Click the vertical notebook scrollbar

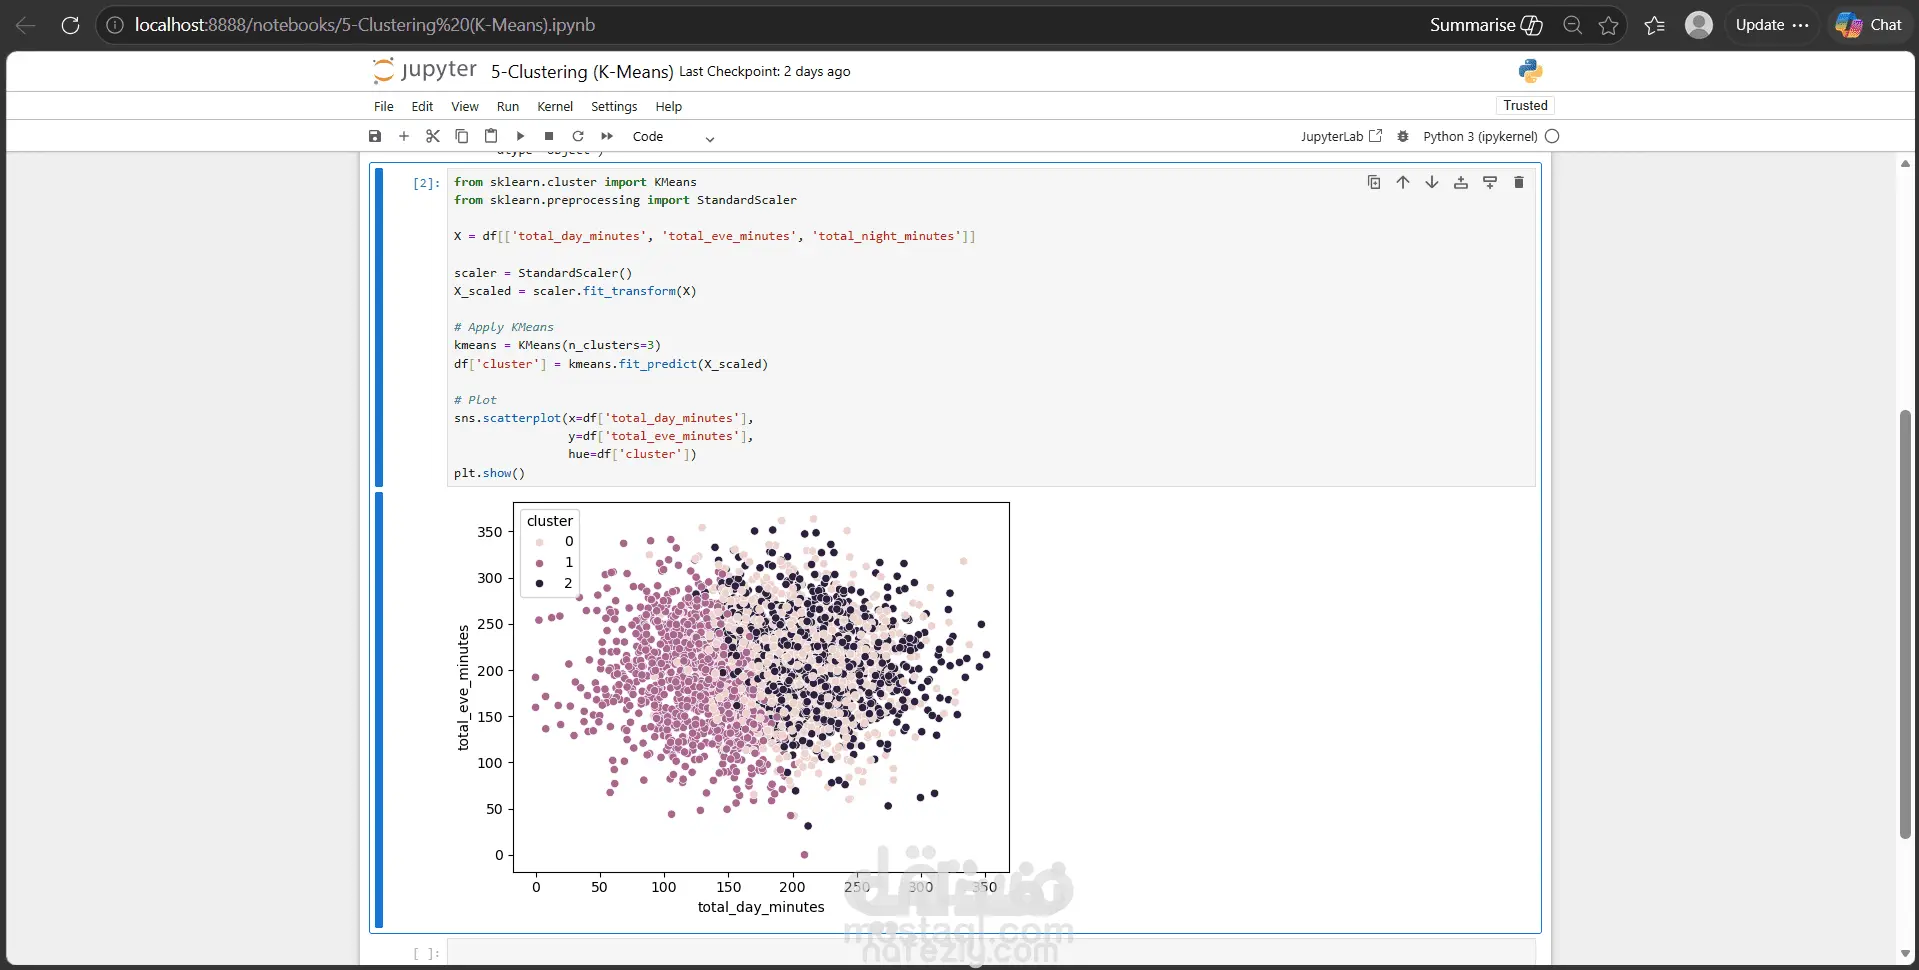(1905, 625)
